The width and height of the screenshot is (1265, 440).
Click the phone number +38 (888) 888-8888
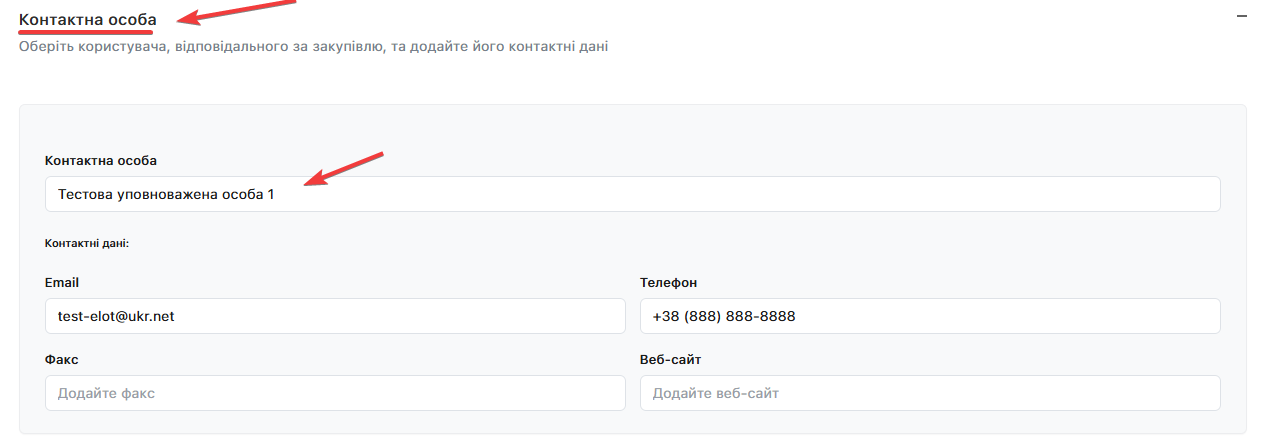pos(723,316)
